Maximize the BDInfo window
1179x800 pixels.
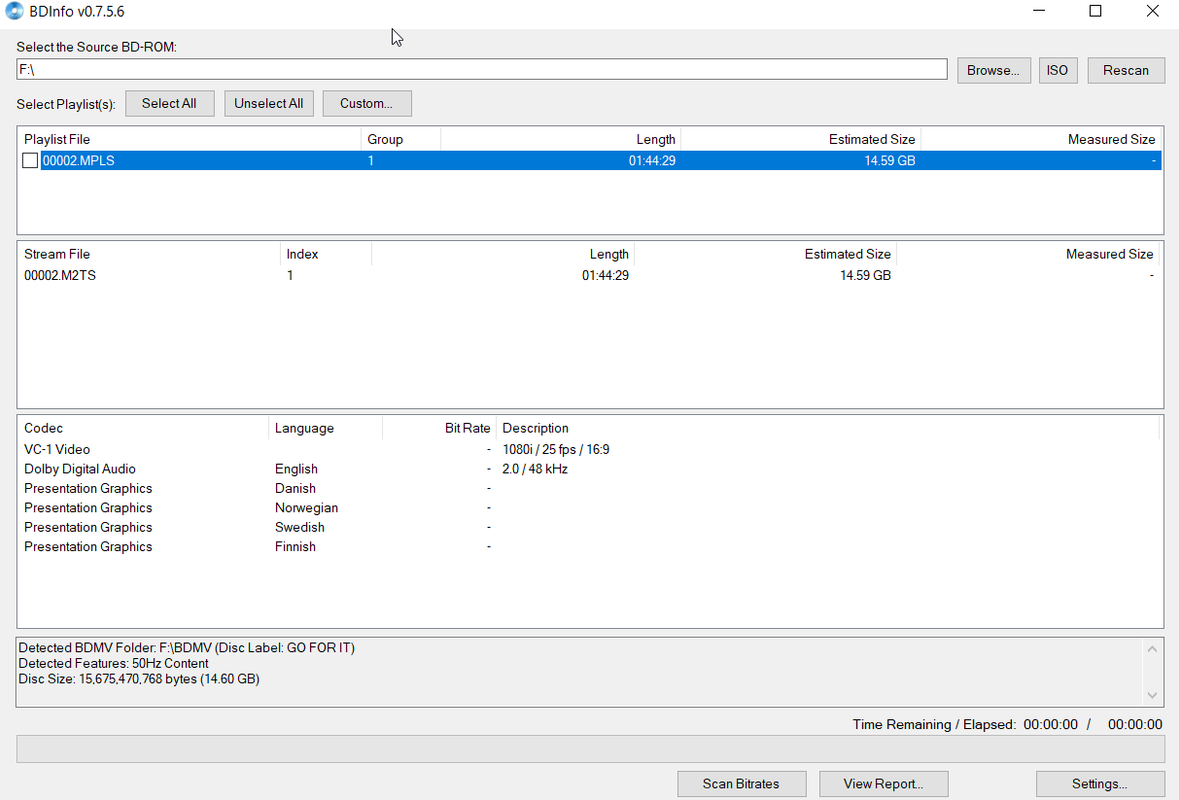pyautogui.click(x=1096, y=11)
